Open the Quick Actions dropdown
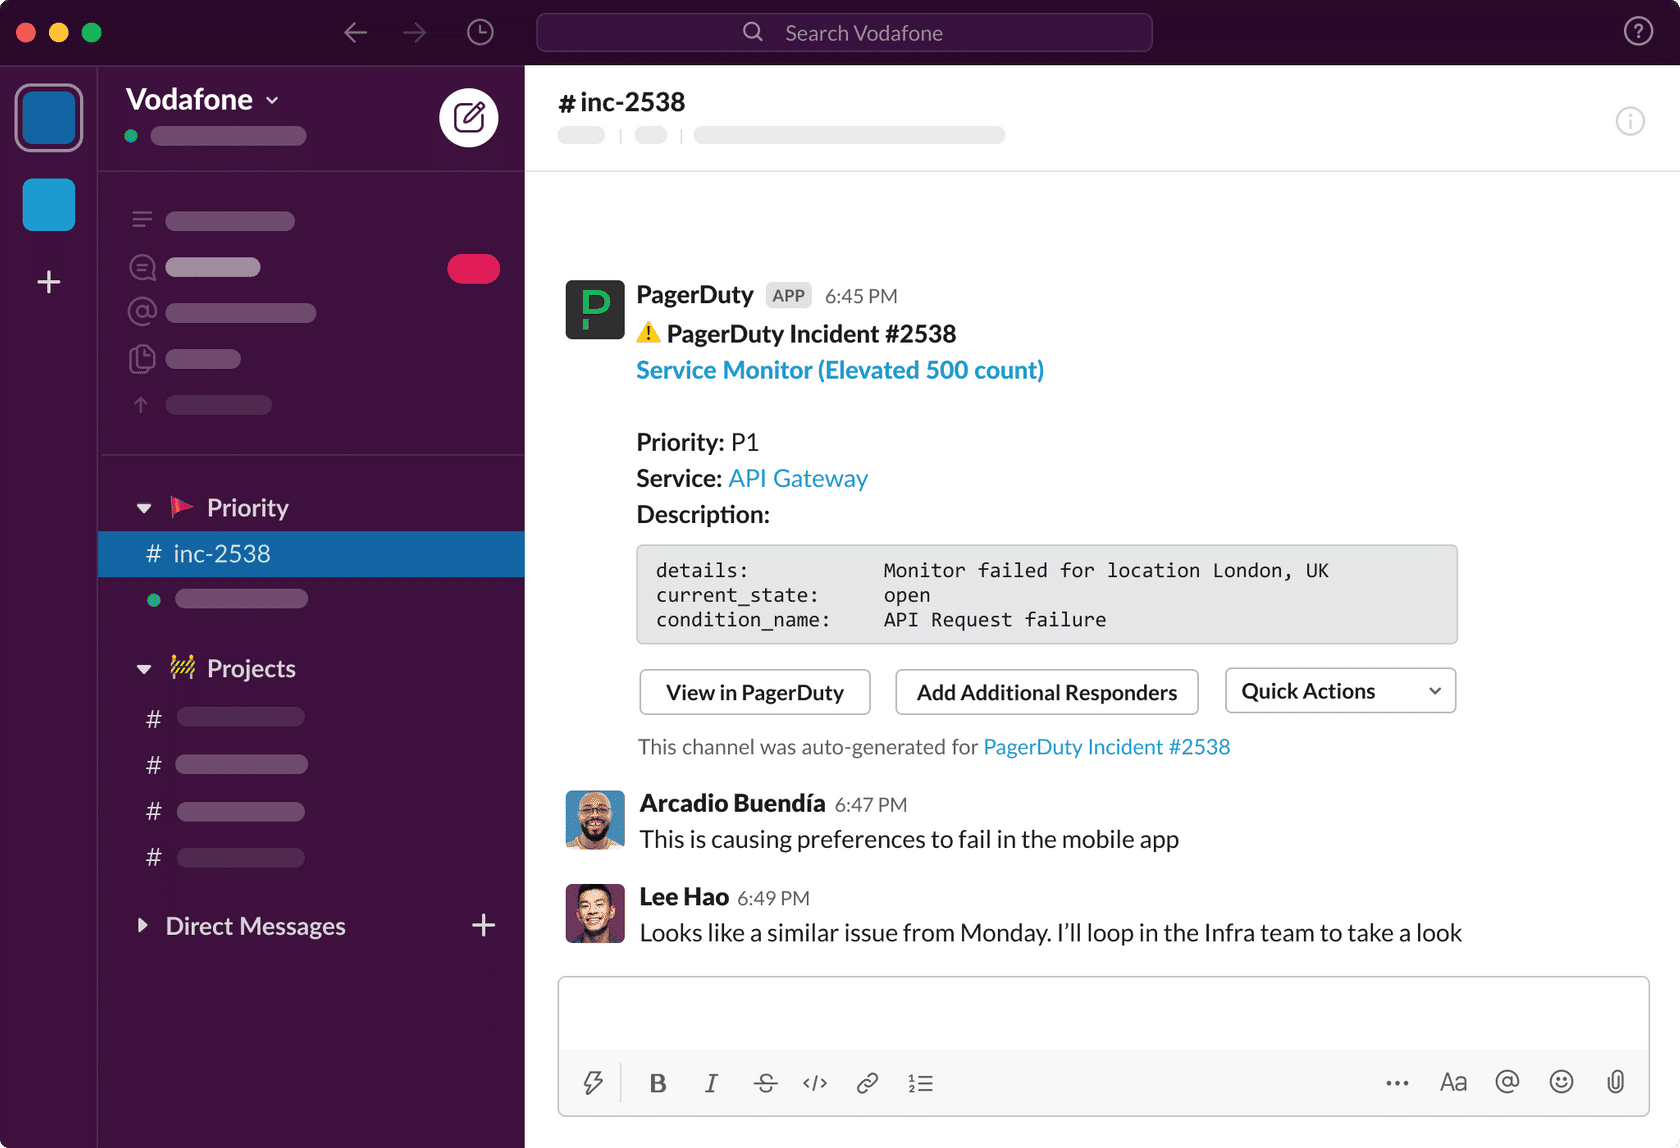This screenshot has width=1680, height=1148. (x=1340, y=691)
